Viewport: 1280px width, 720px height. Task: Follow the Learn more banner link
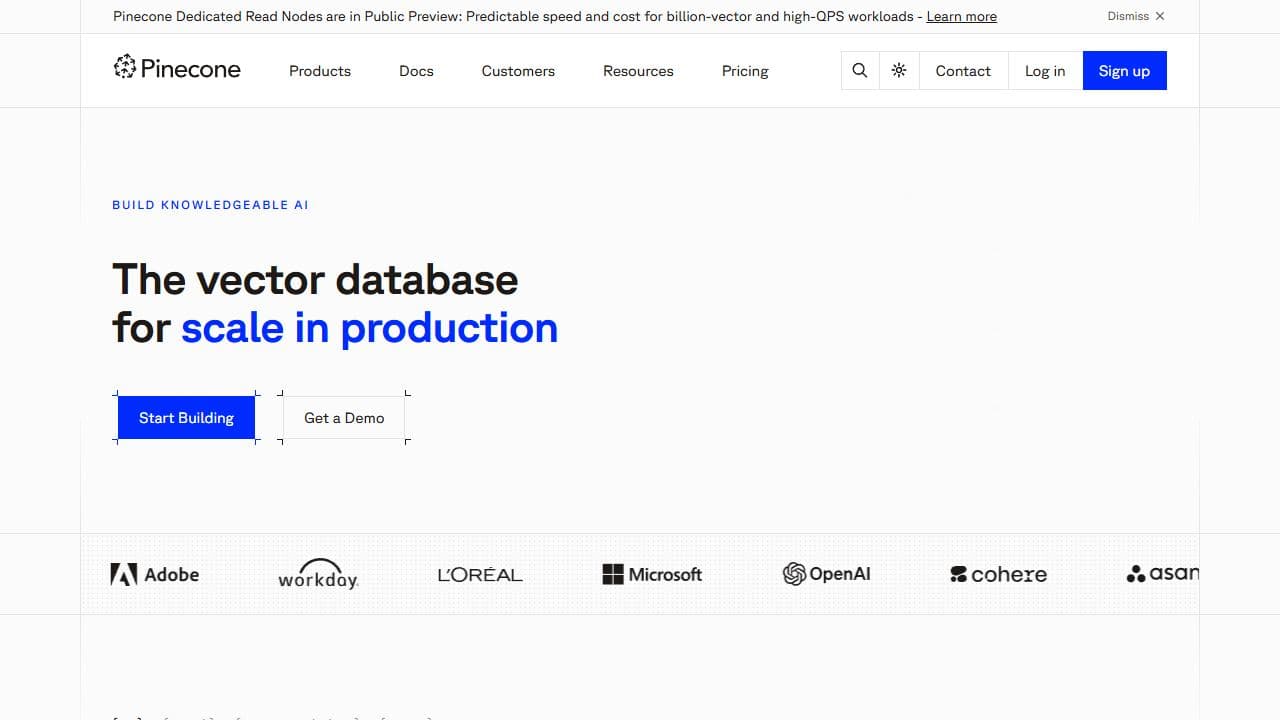tap(961, 16)
